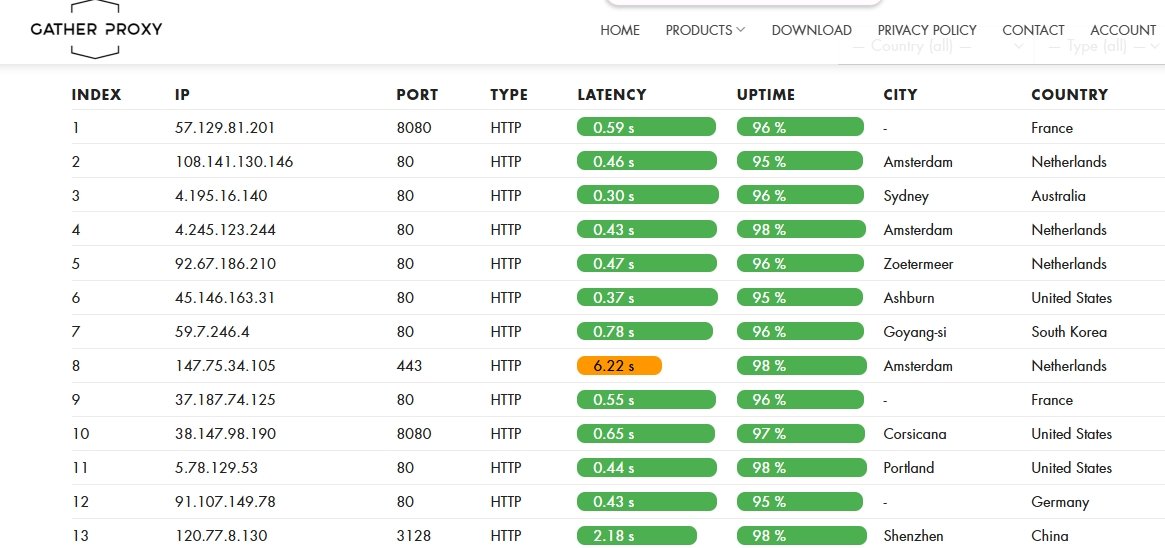
Task: Click the Gather Proxy logo
Action: pos(96,30)
